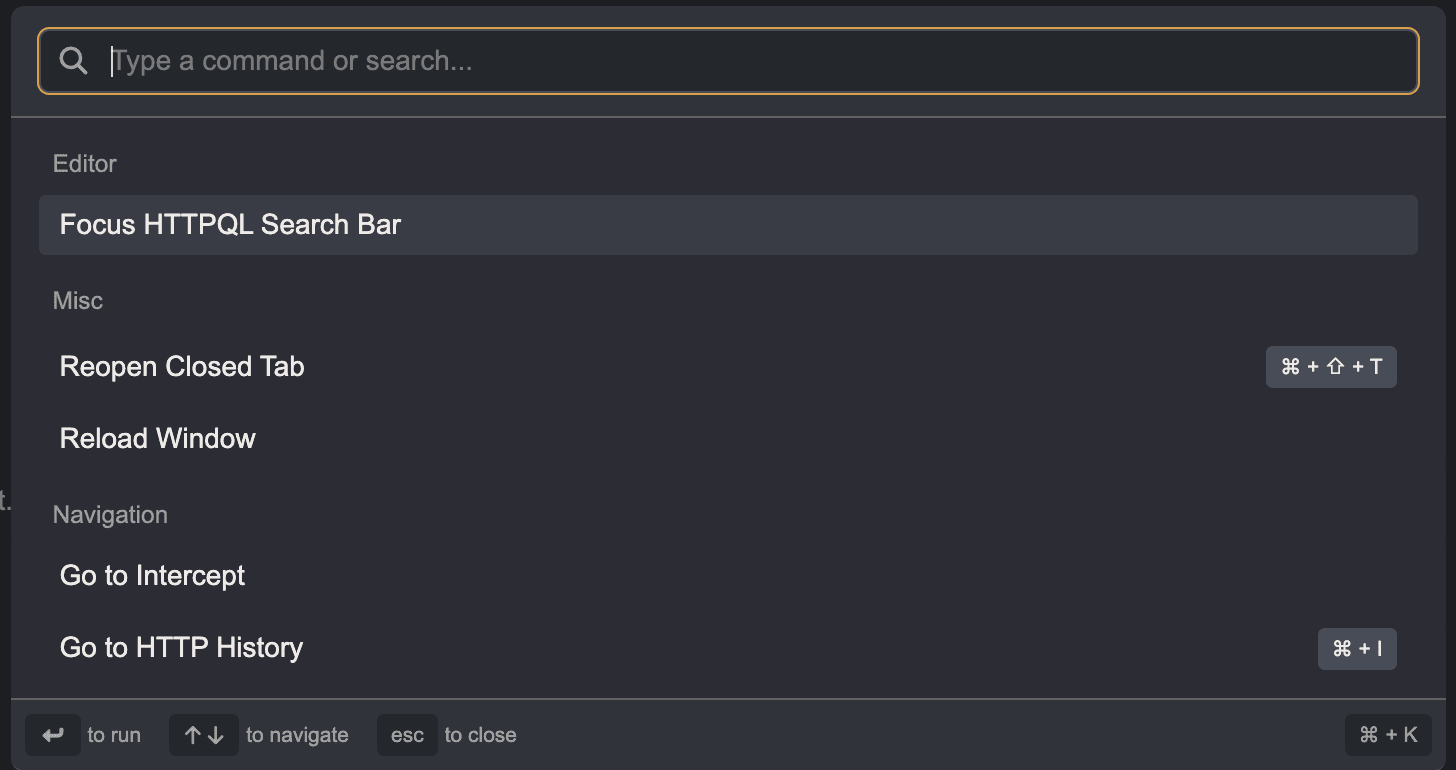Click the esc key badge
Screen dimensions: 1456x770
click(x=407, y=735)
